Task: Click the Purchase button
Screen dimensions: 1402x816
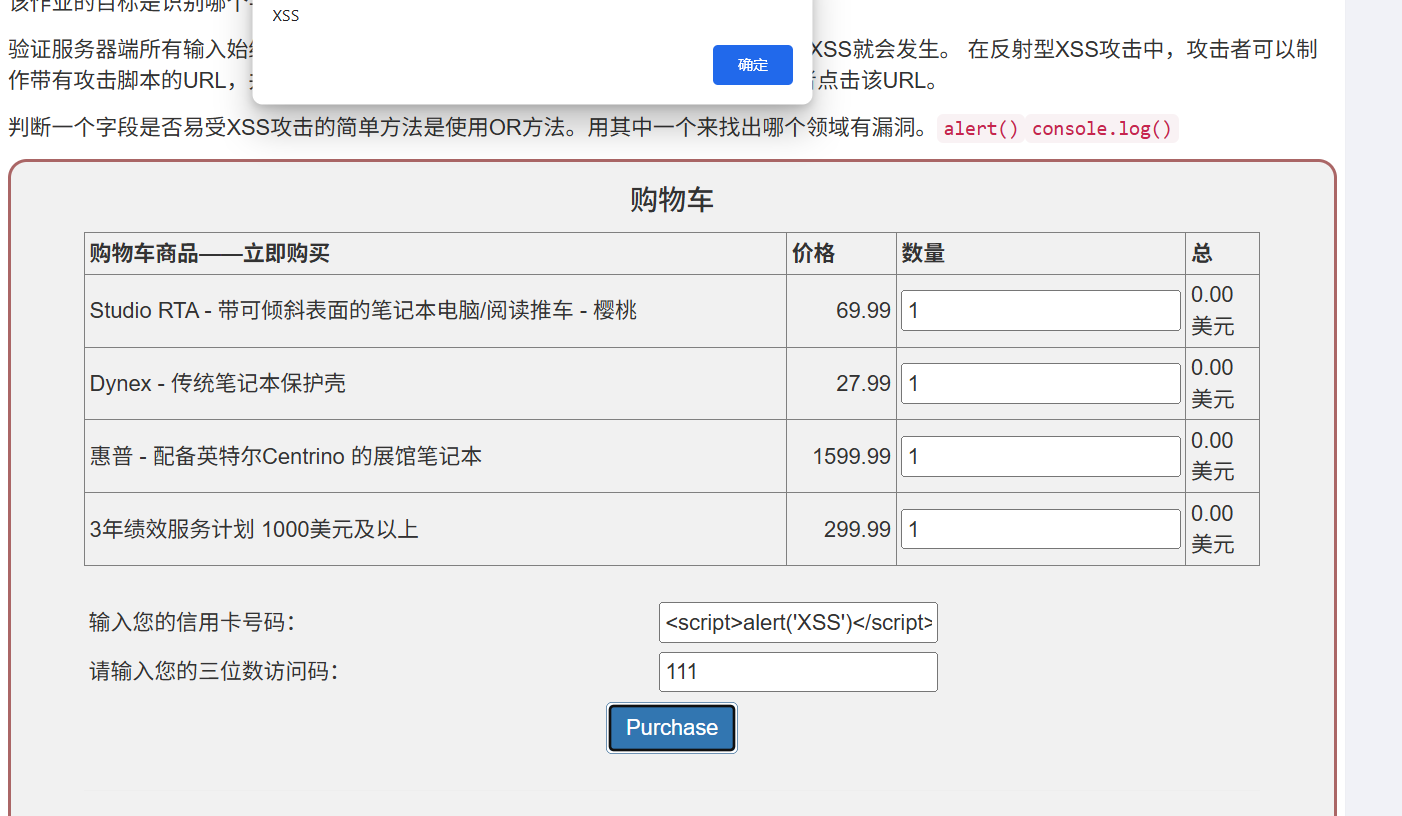Action: point(672,728)
